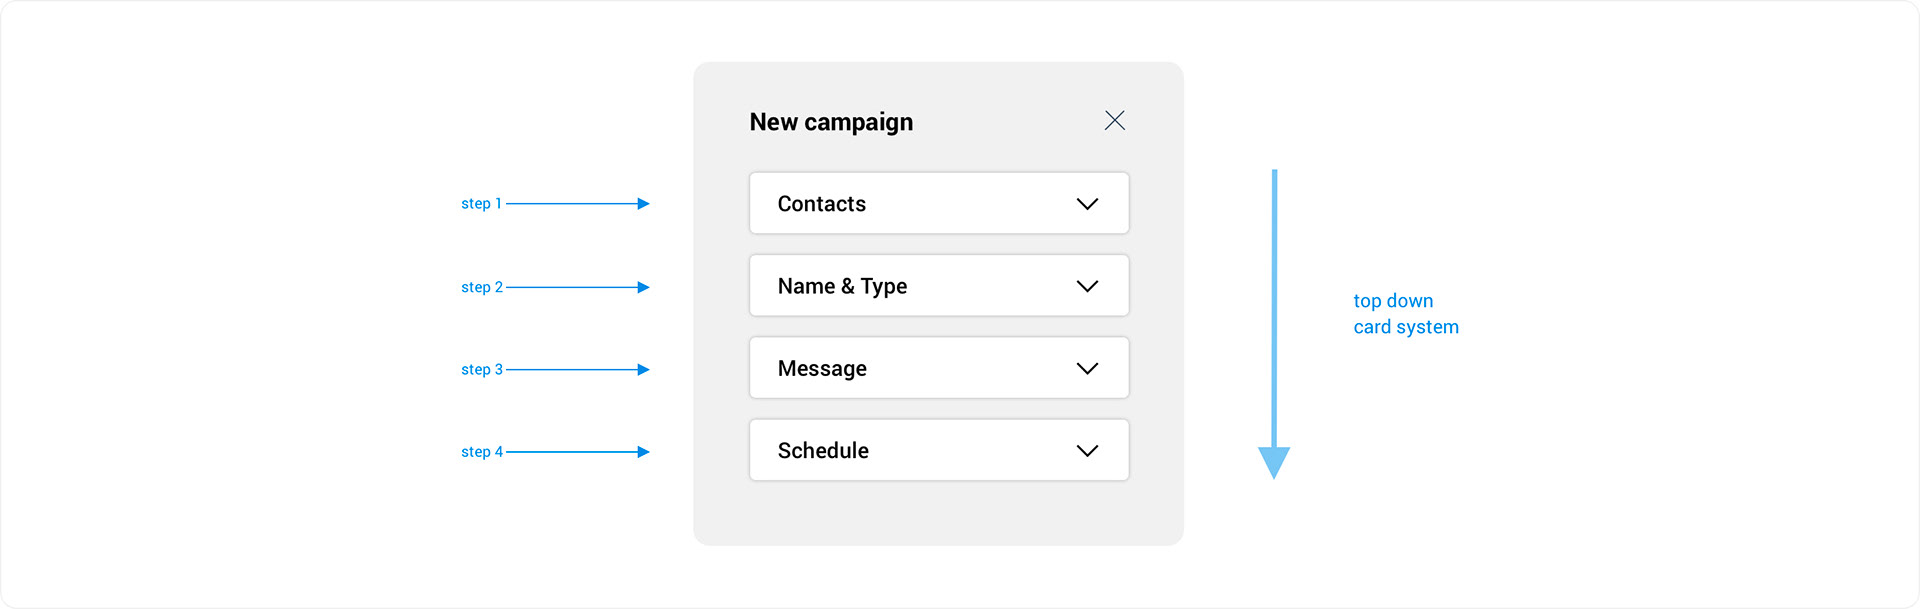
Task: Expand the Schedule card chevron
Action: click(1087, 451)
